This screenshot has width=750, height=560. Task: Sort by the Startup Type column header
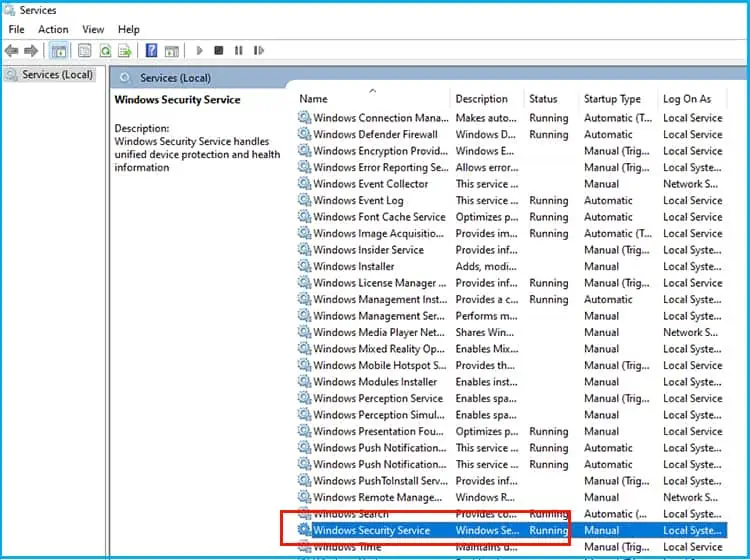point(618,99)
